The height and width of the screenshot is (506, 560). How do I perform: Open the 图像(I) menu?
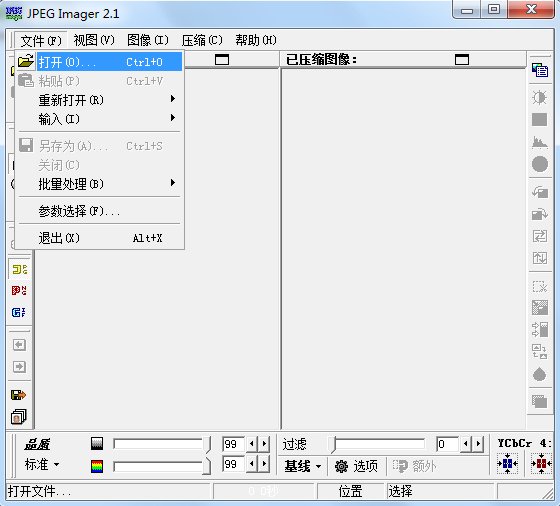pos(148,40)
